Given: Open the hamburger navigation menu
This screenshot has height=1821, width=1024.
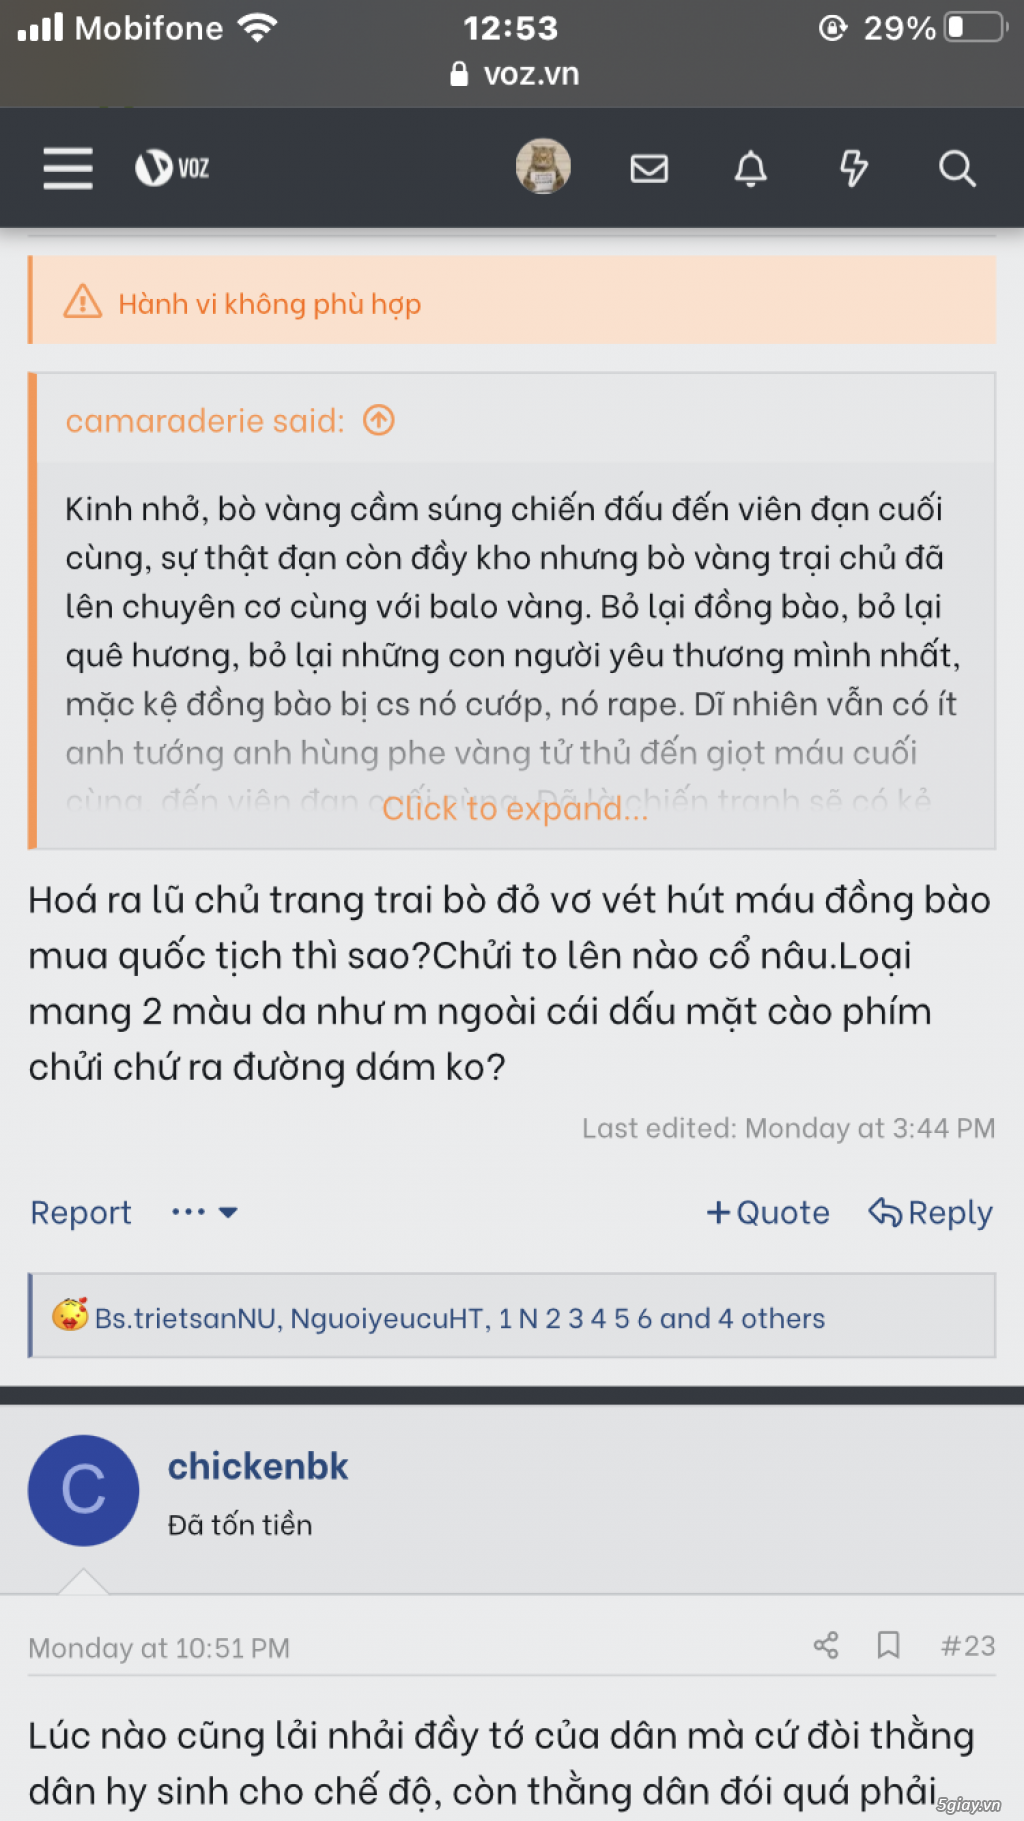Looking at the screenshot, I should 66,168.
